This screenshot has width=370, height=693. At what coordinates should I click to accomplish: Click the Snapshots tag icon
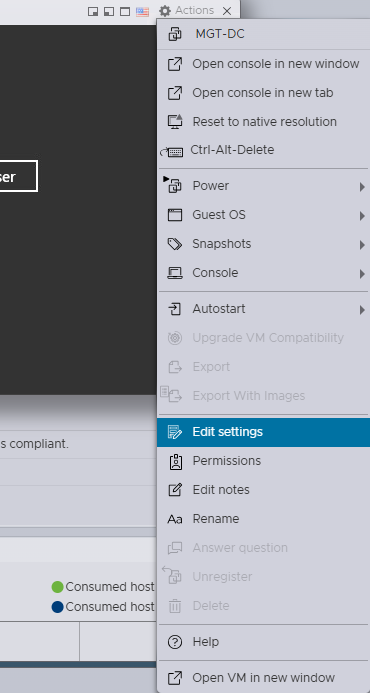coord(175,244)
